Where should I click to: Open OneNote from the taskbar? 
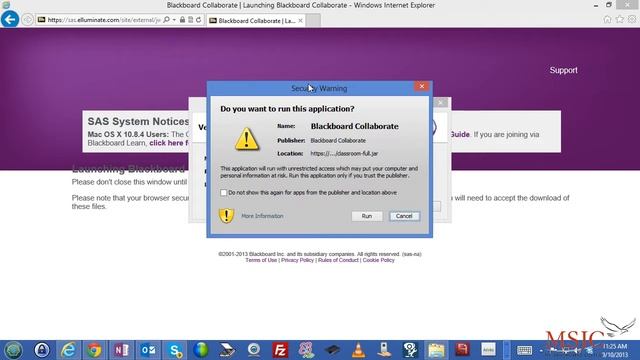[121, 350]
